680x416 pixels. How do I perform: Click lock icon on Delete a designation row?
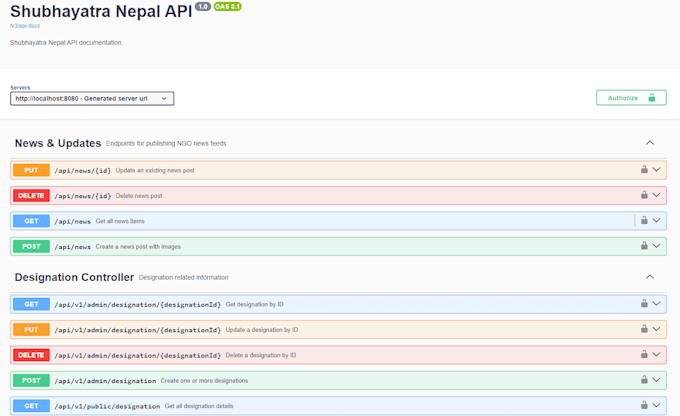pyautogui.click(x=644, y=354)
